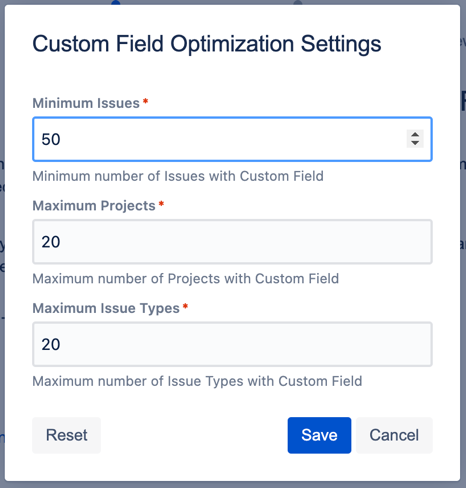
Task: Focus the Minimum Issues number field
Action: tap(232, 139)
